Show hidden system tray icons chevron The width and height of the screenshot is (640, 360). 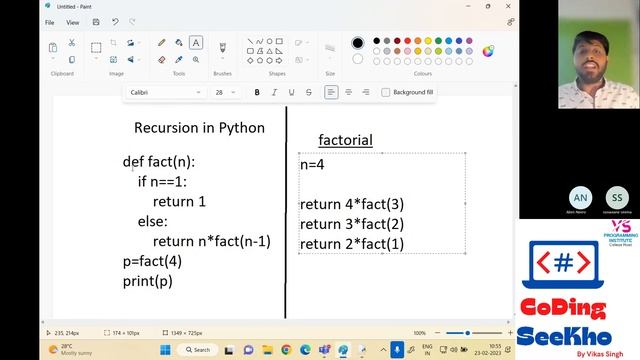coord(383,350)
